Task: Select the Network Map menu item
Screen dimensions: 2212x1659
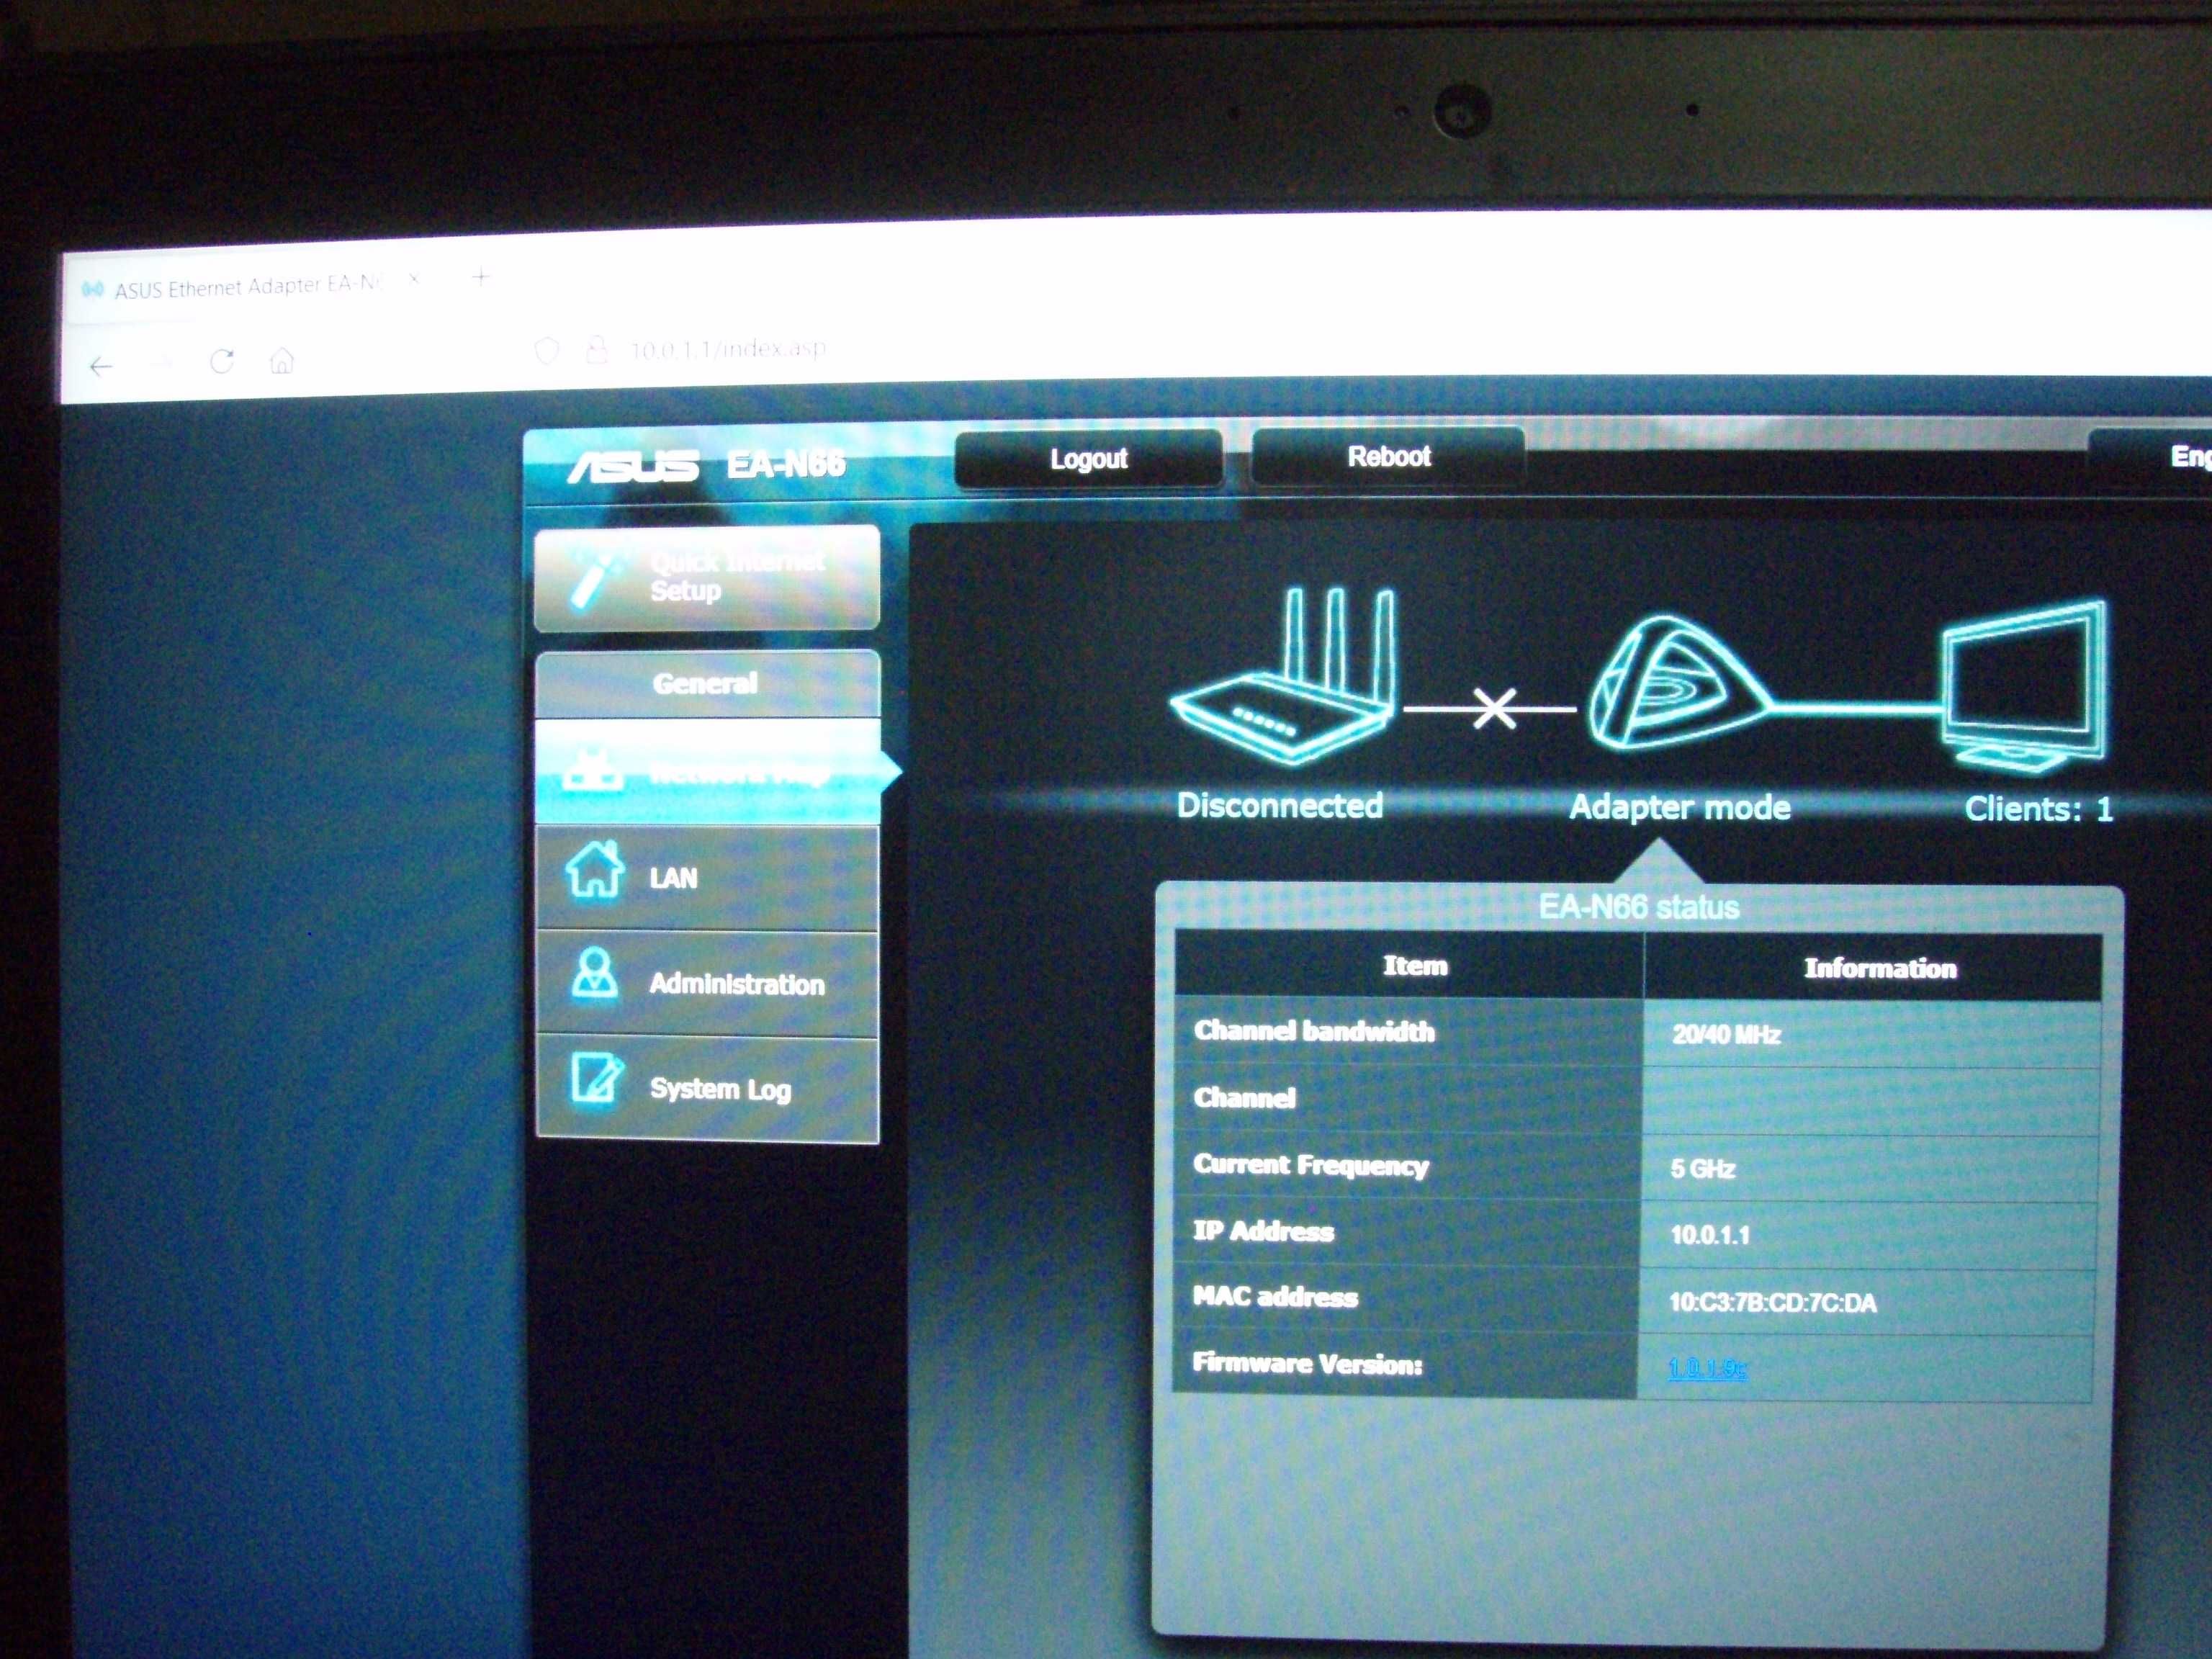Action: click(x=708, y=772)
